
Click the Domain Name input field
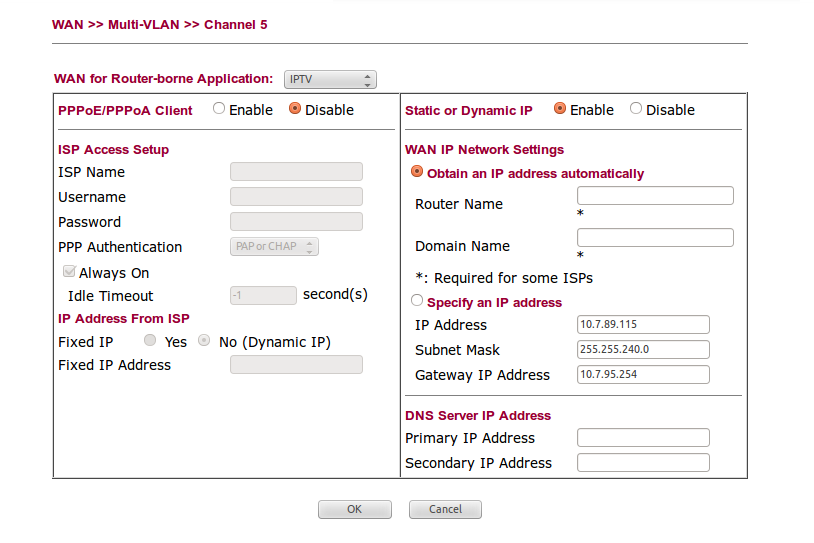pos(655,238)
